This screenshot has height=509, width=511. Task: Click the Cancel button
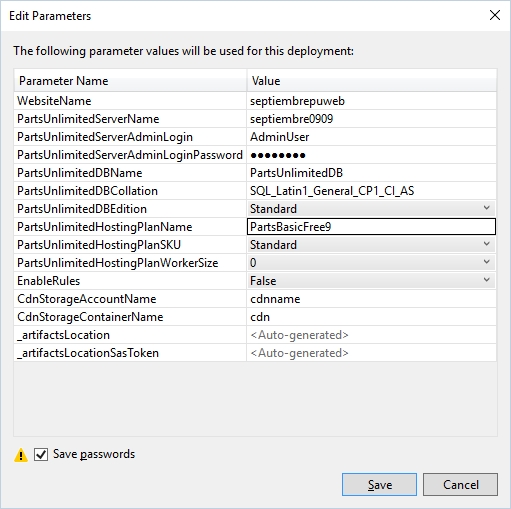460,484
